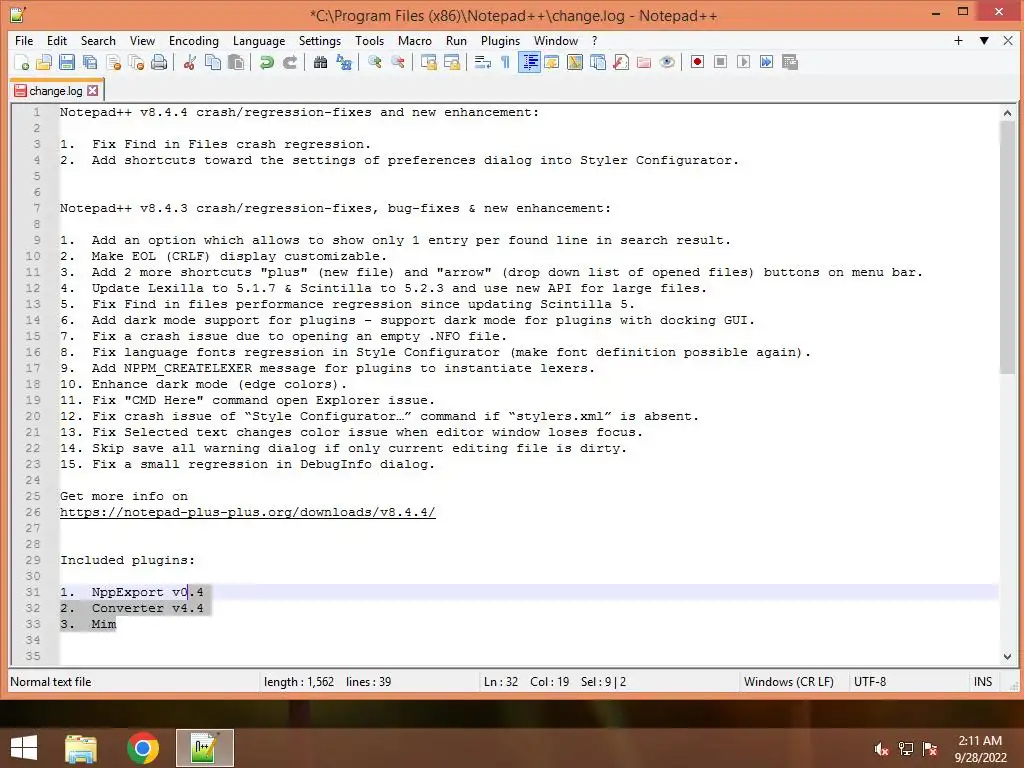Click the Copy toolbar icon

pos(212,63)
